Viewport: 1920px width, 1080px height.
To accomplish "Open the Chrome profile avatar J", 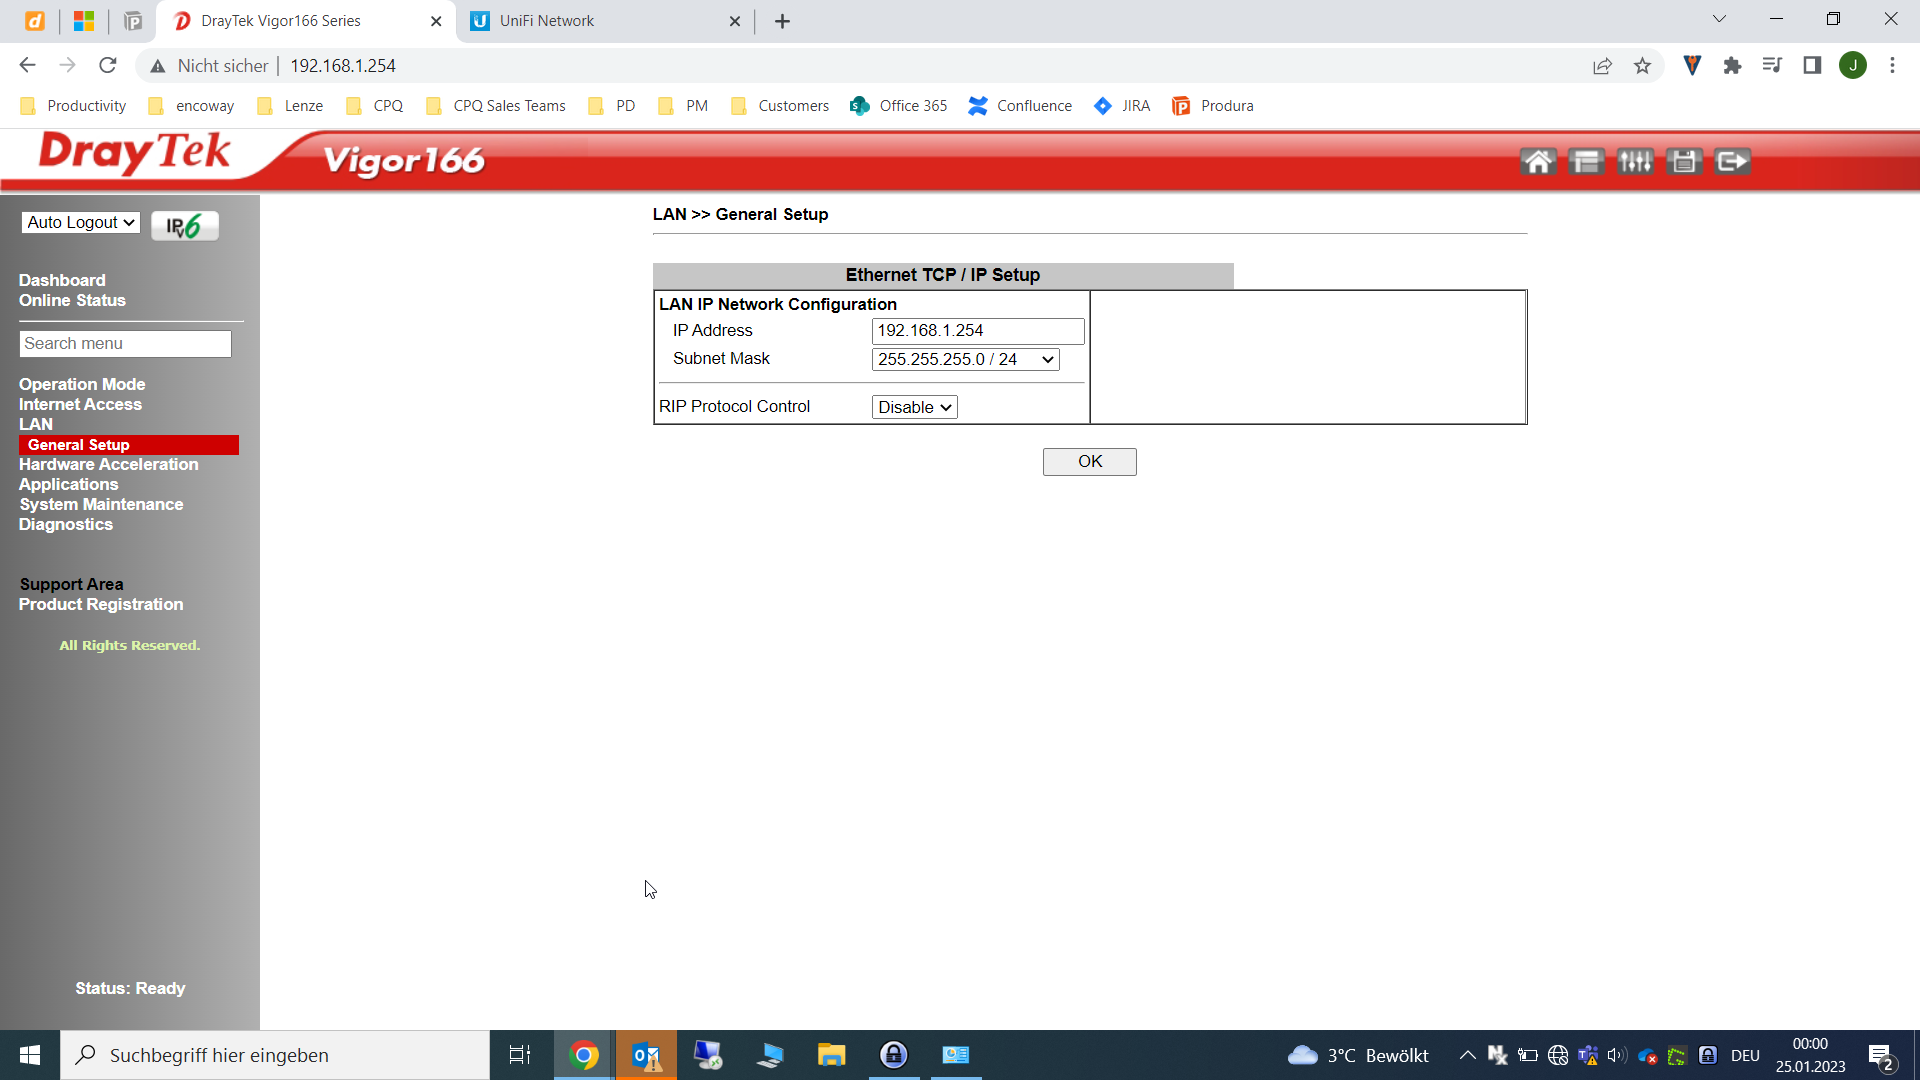I will (x=1853, y=65).
